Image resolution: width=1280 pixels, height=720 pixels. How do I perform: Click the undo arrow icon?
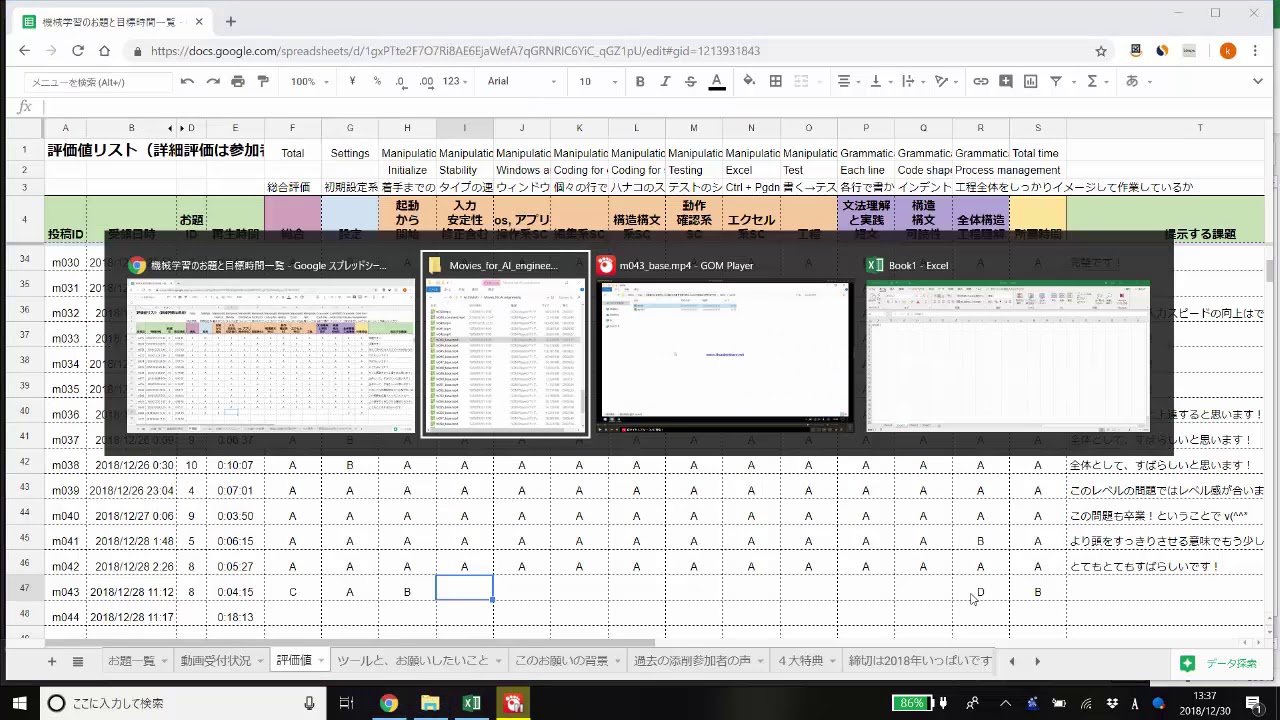click(x=187, y=81)
